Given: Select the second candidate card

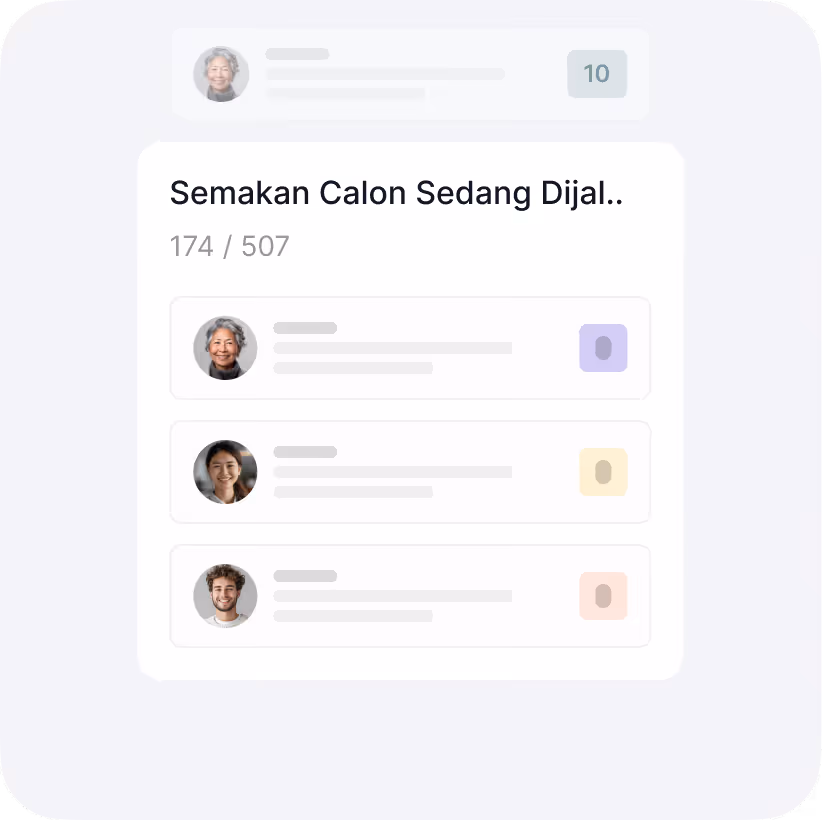Looking at the screenshot, I should pos(410,472).
